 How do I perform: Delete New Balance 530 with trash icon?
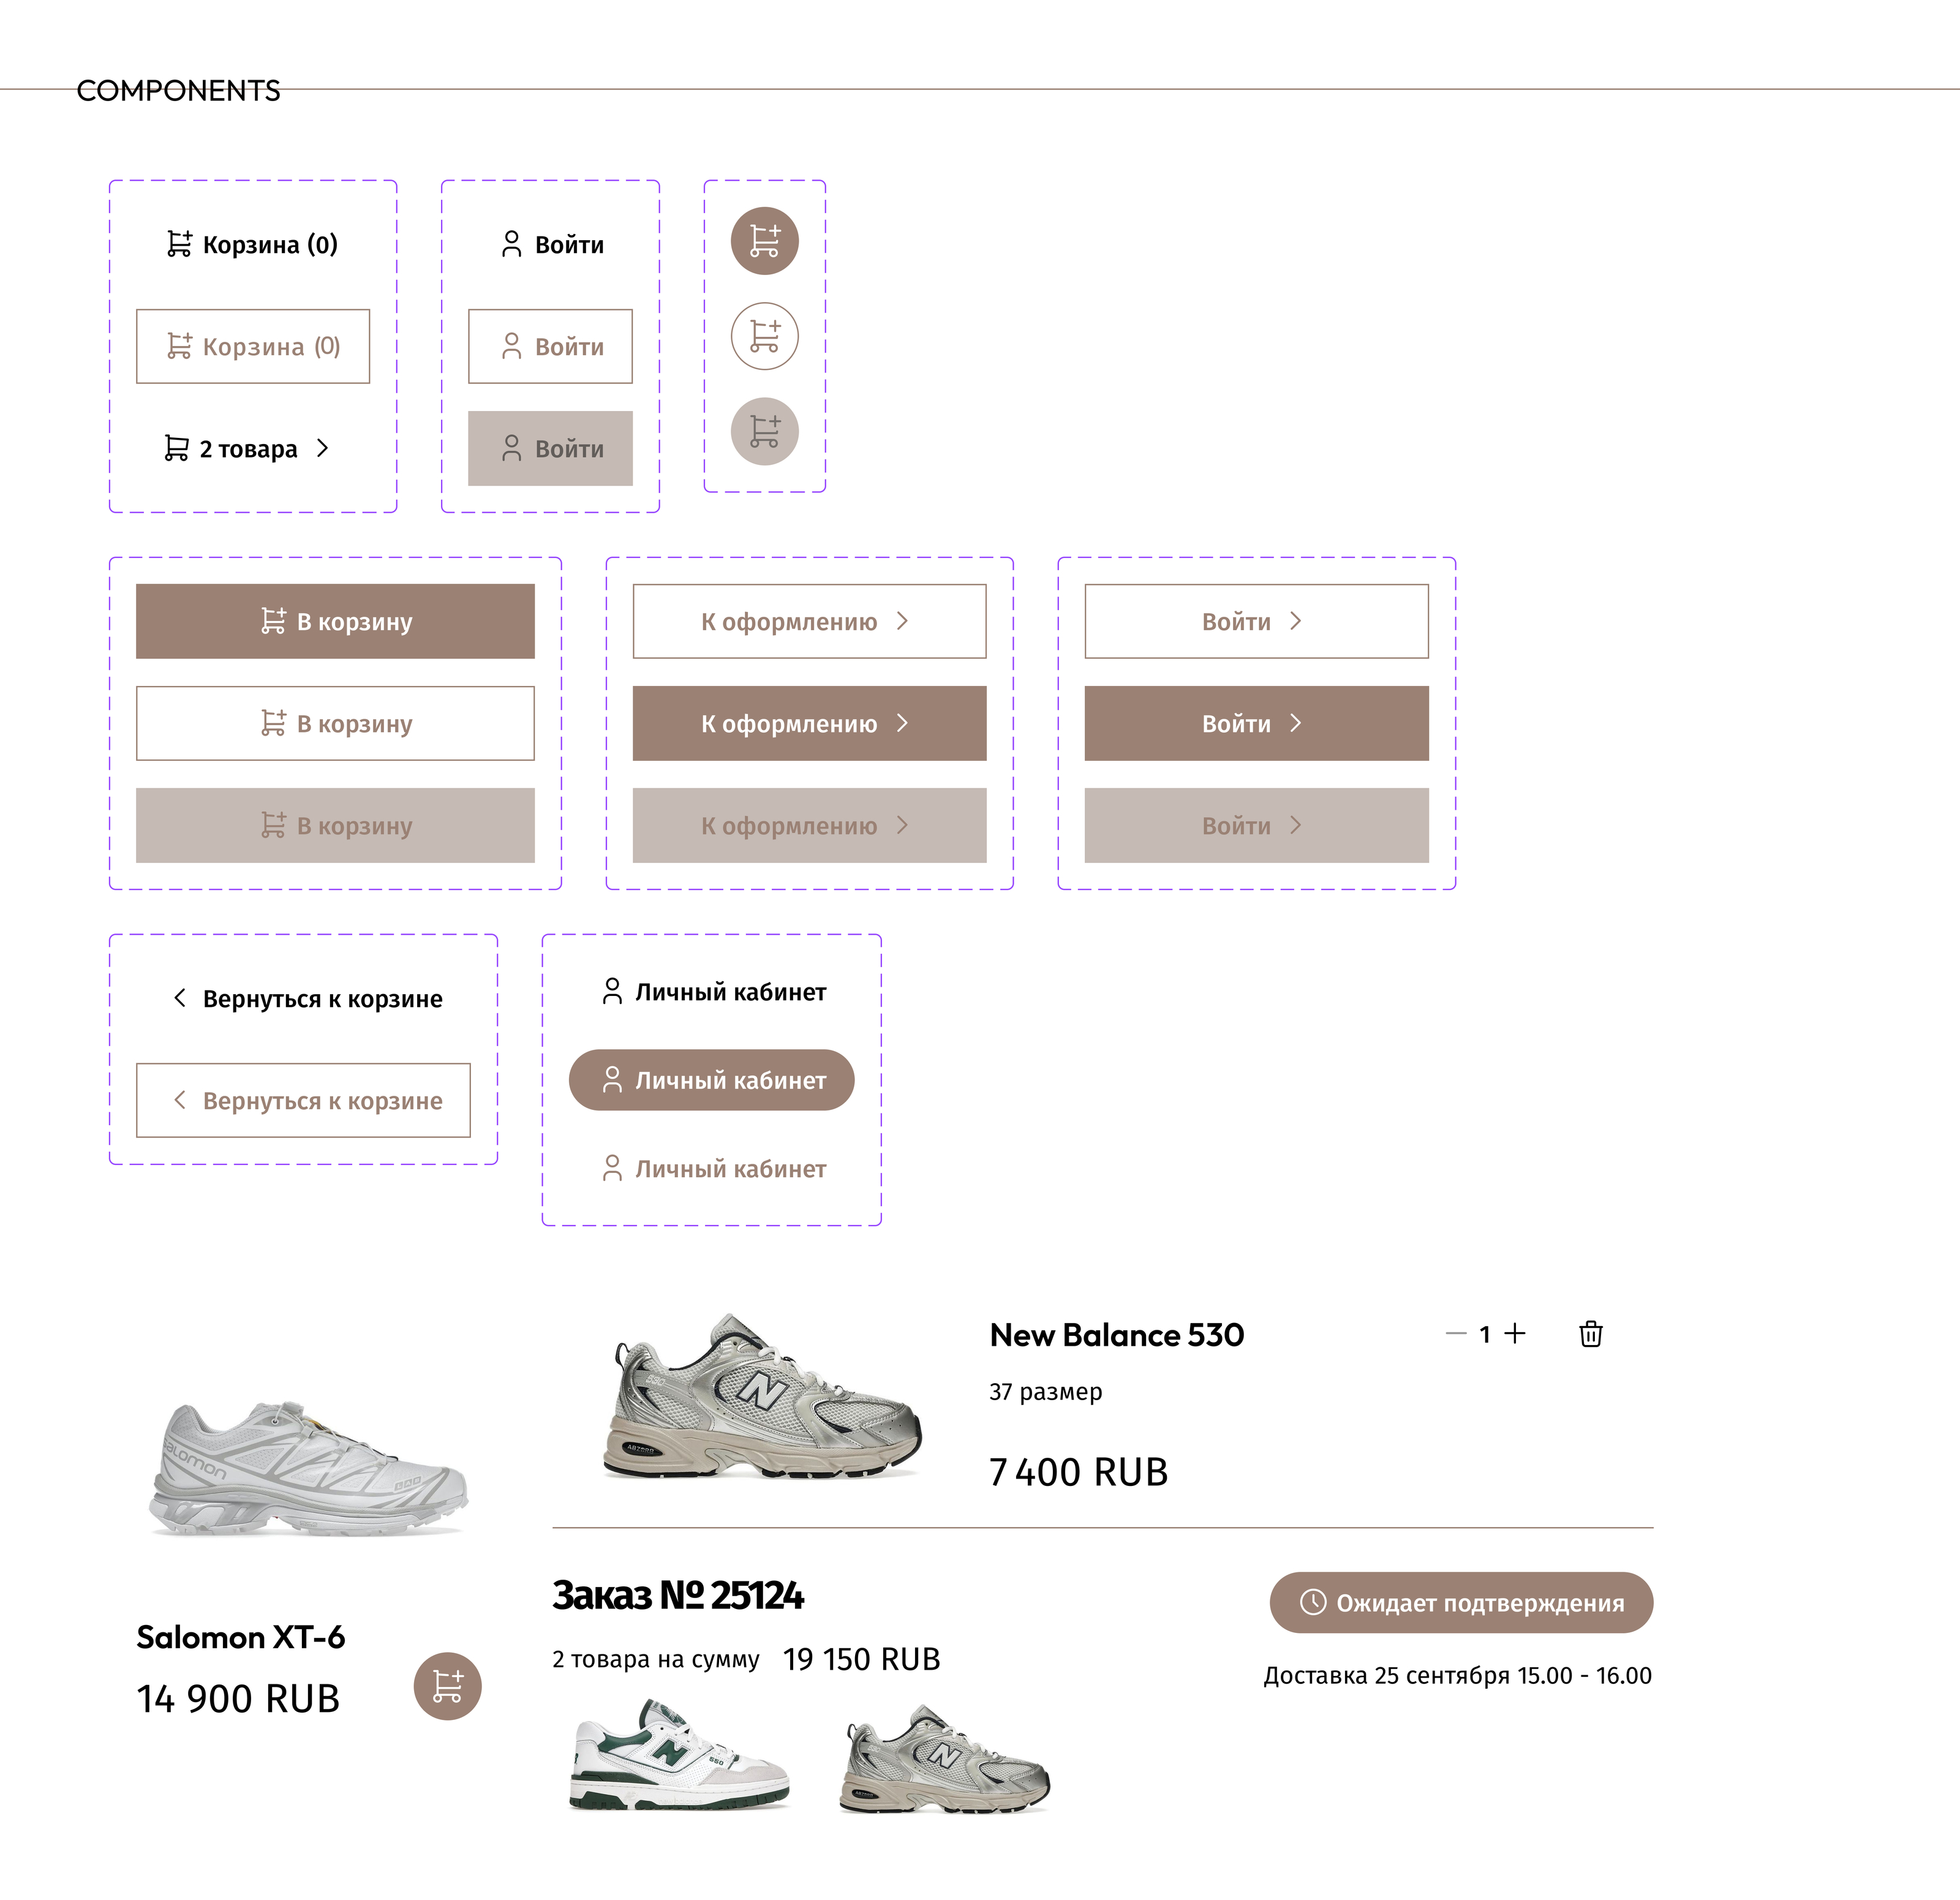click(1590, 1334)
